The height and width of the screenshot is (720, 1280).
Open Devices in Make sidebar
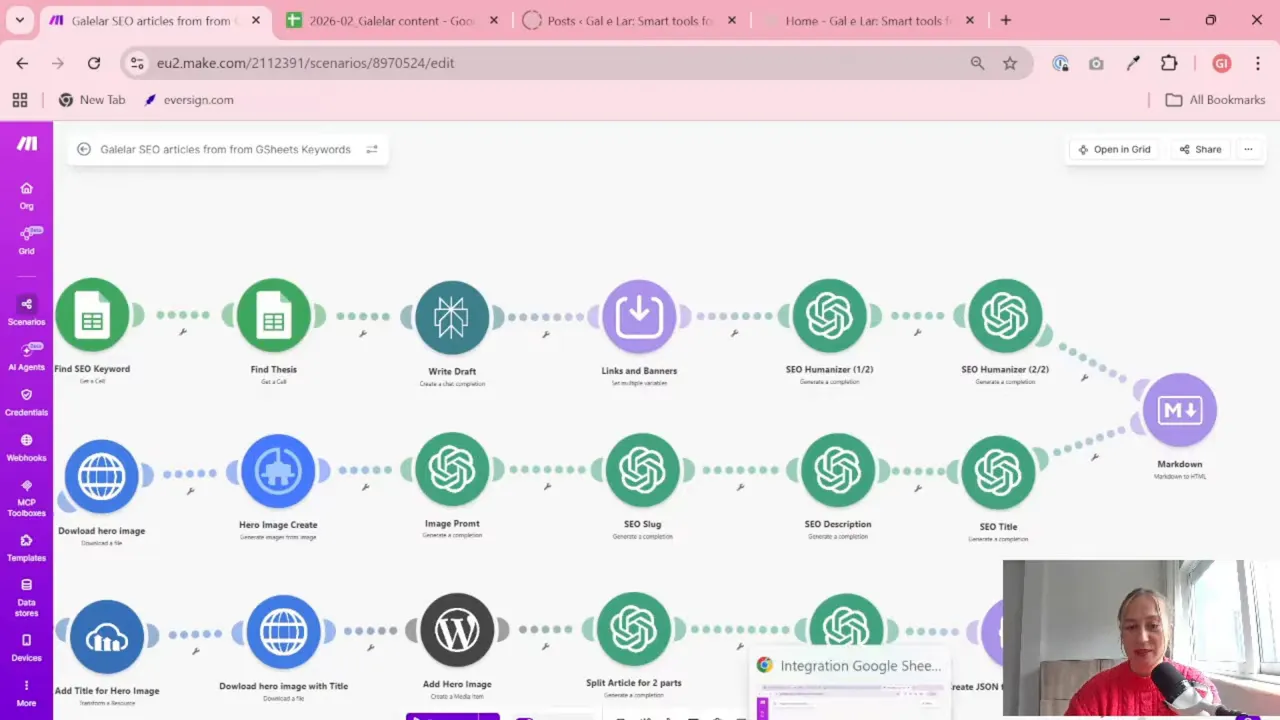point(26,648)
